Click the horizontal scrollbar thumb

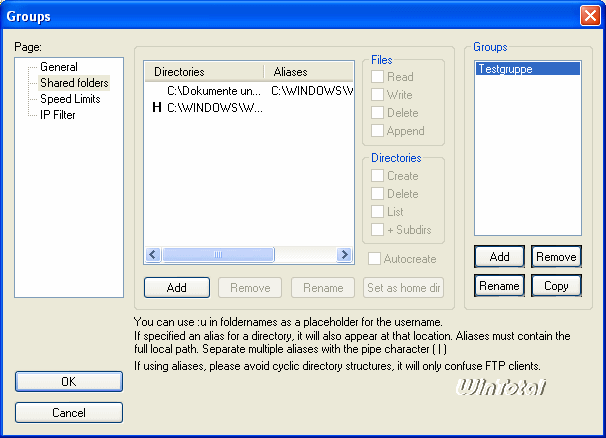pos(218,254)
